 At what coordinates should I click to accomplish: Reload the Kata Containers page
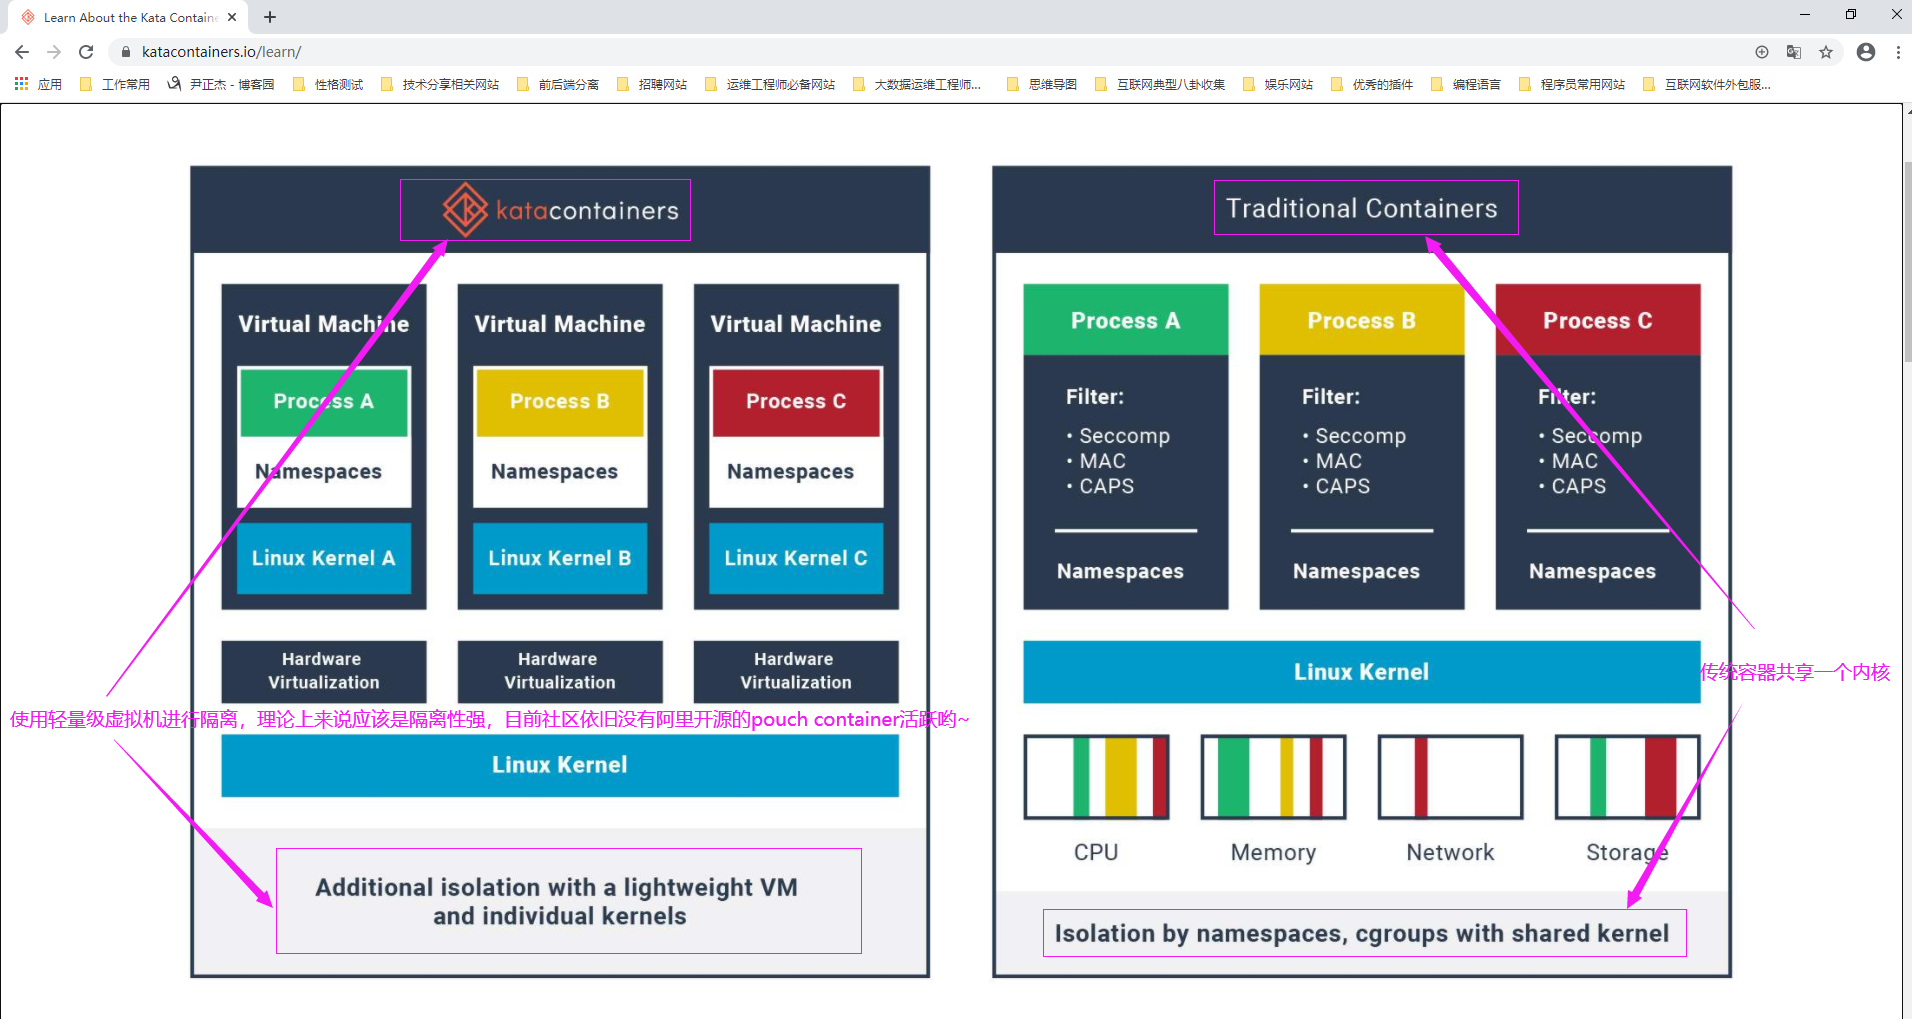[86, 52]
